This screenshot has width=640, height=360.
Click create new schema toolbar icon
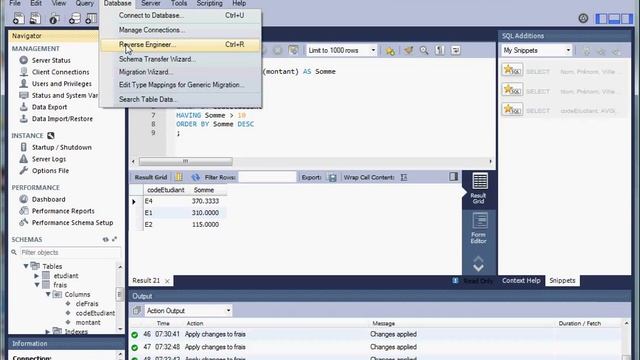click(74, 18)
